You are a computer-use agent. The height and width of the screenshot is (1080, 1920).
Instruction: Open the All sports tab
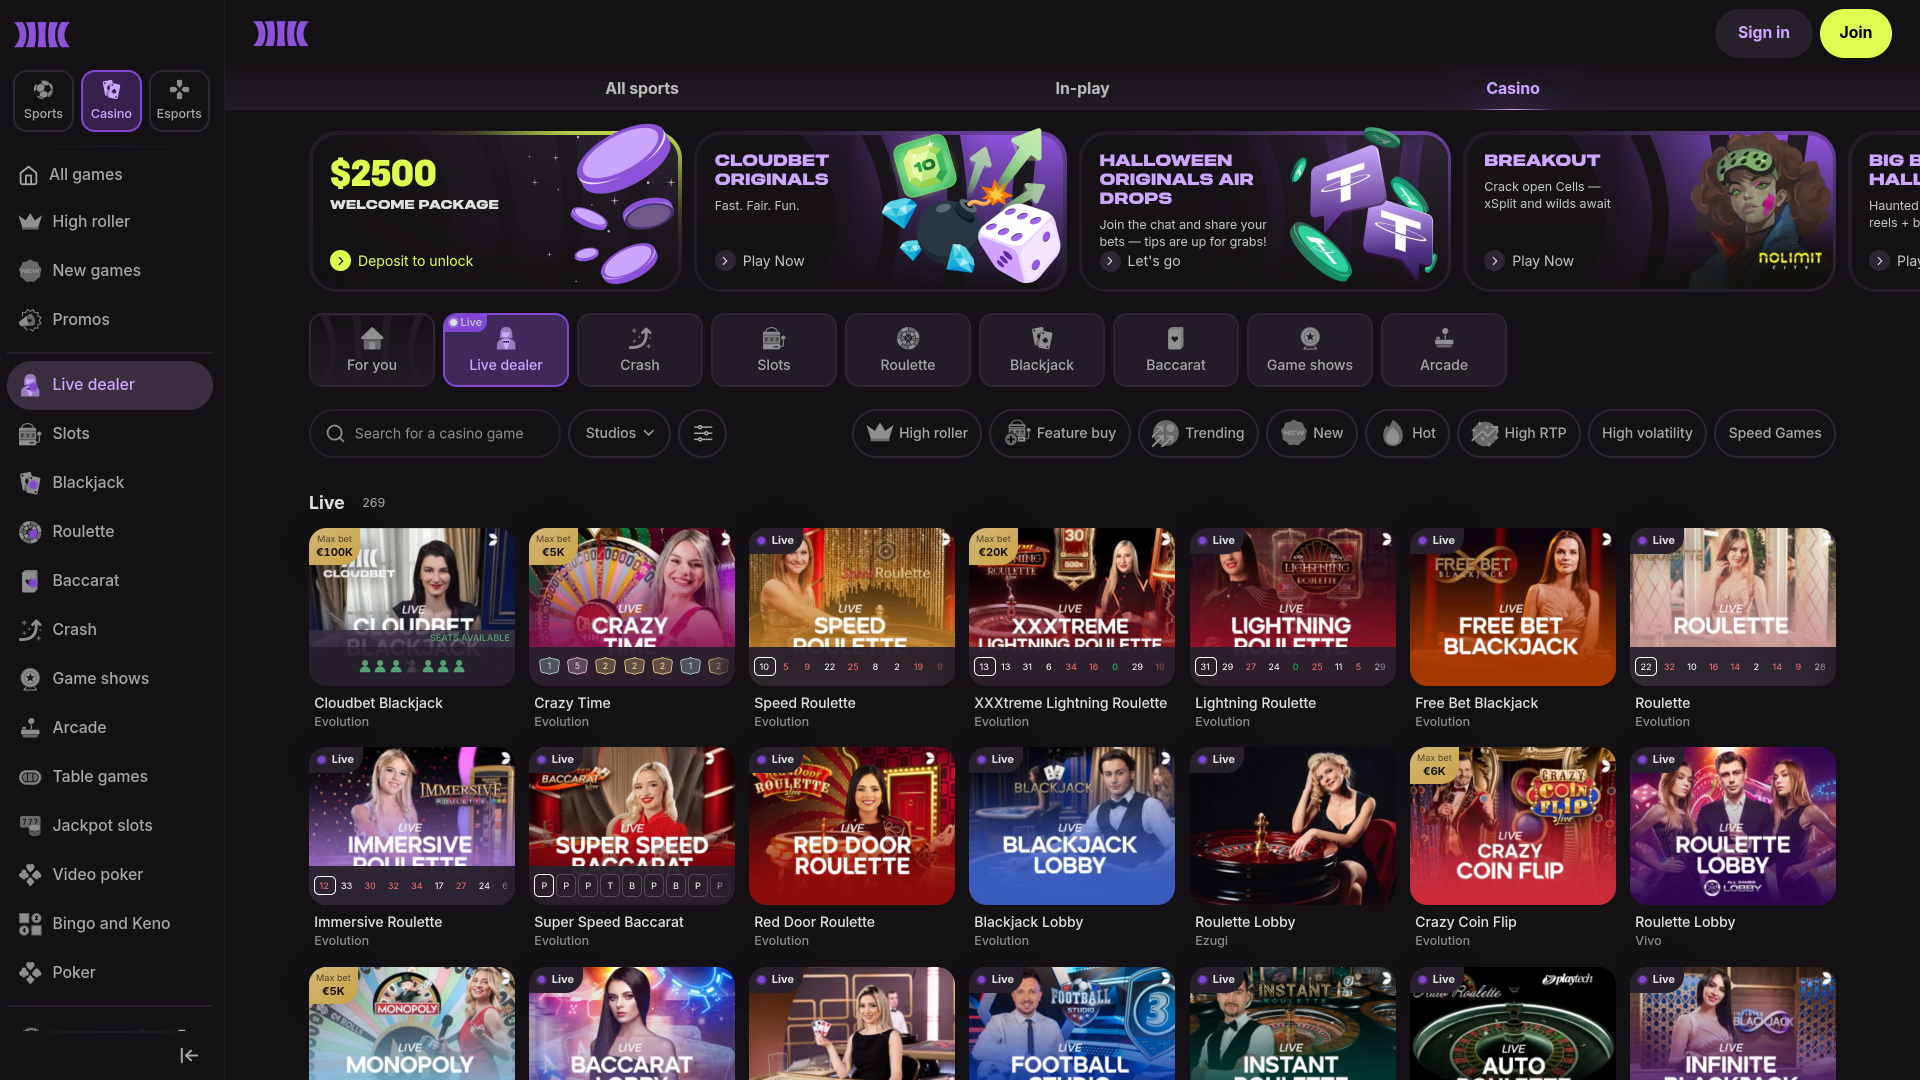point(641,88)
